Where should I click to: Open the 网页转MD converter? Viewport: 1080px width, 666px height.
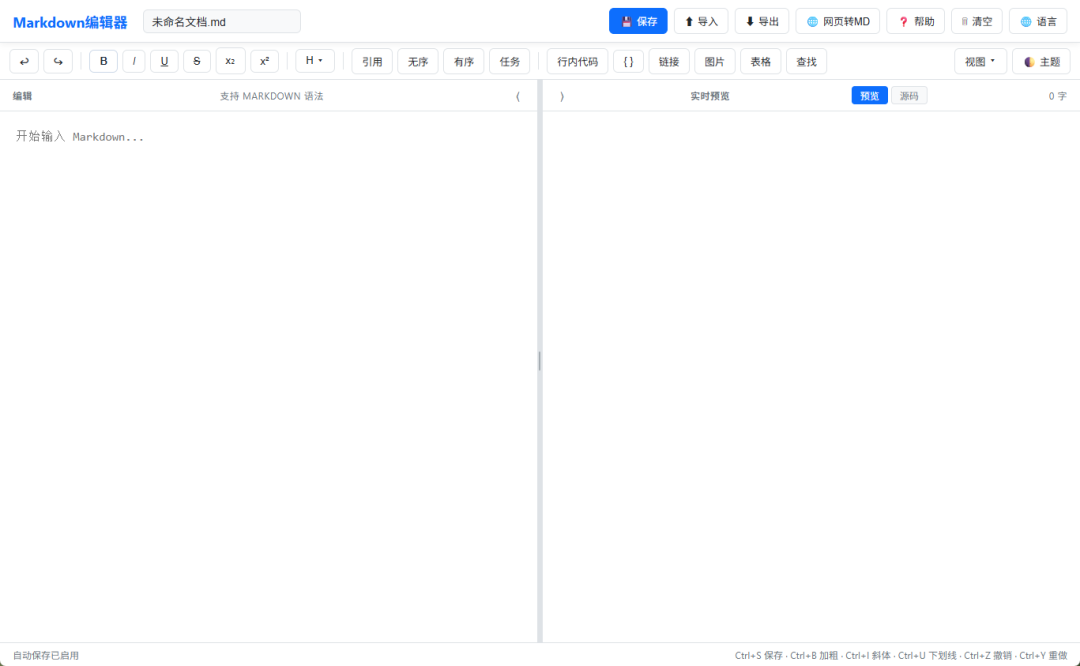[838, 21]
